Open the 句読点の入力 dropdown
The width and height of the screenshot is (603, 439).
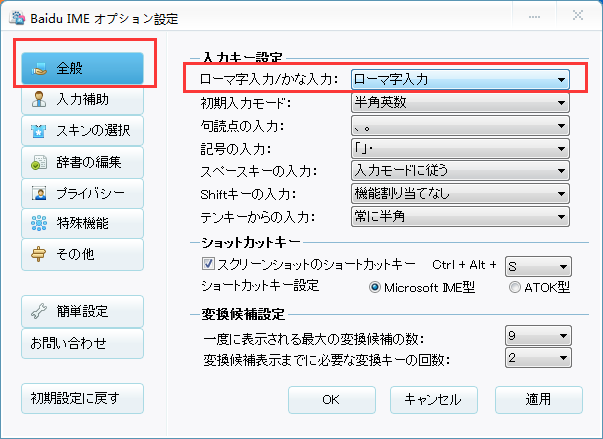click(x=460, y=126)
